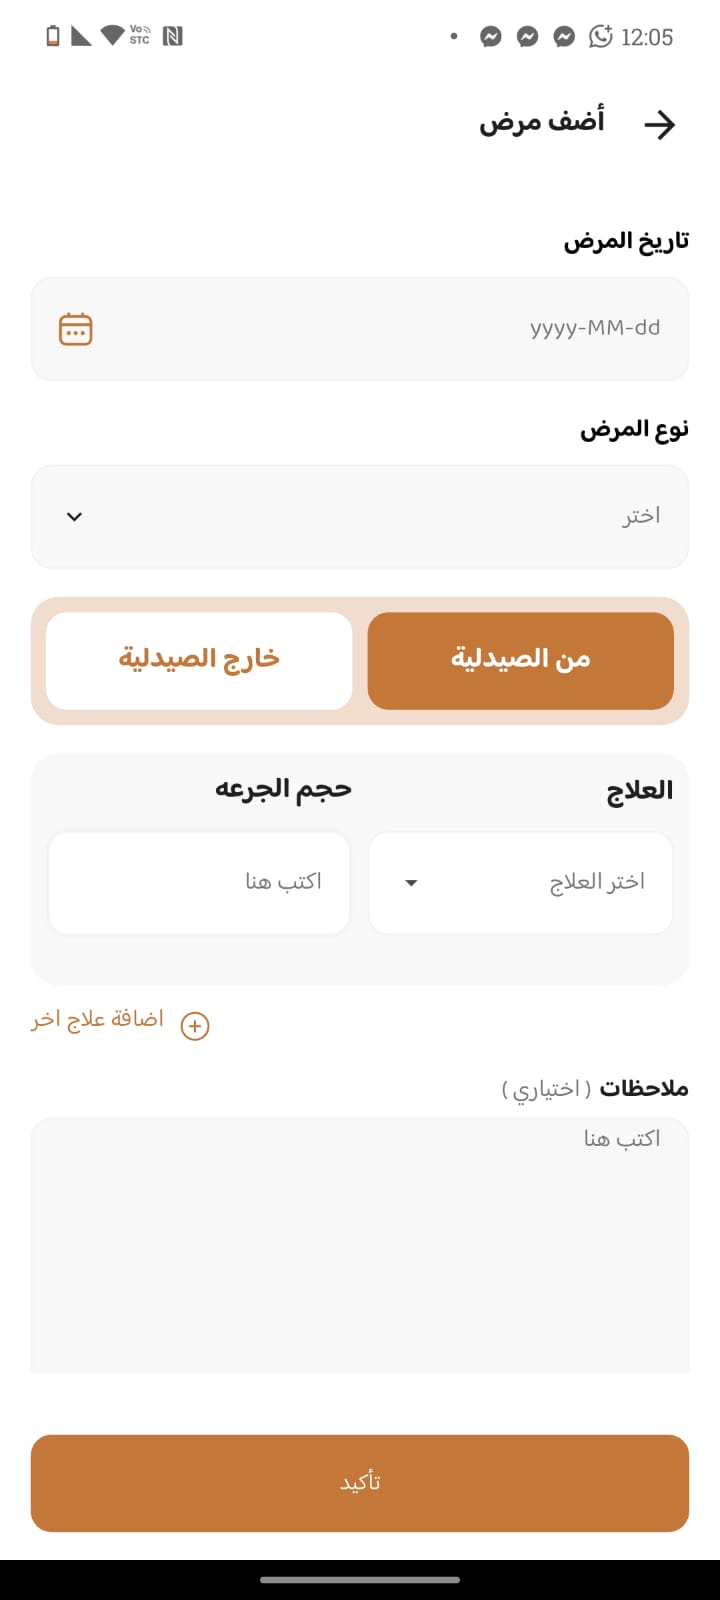720x1600 pixels.
Task: Switch to خارج الصيدلية option
Action: point(199,661)
